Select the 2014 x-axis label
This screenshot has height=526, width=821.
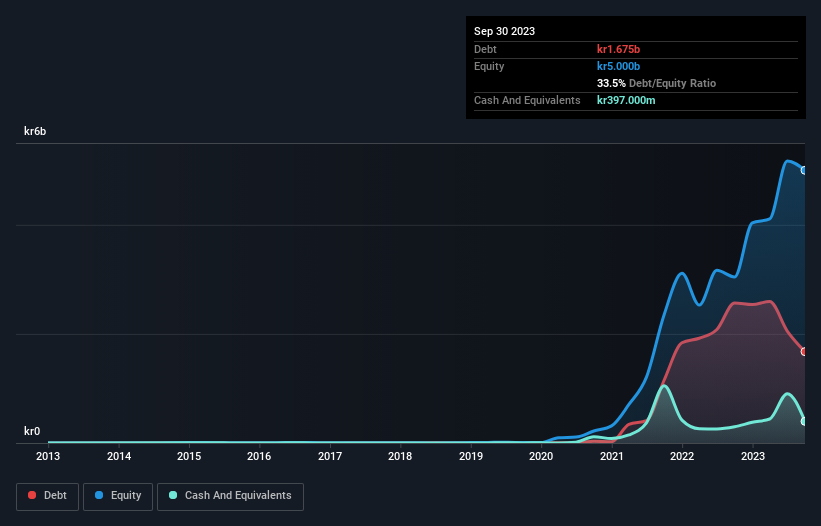[x=119, y=456]
